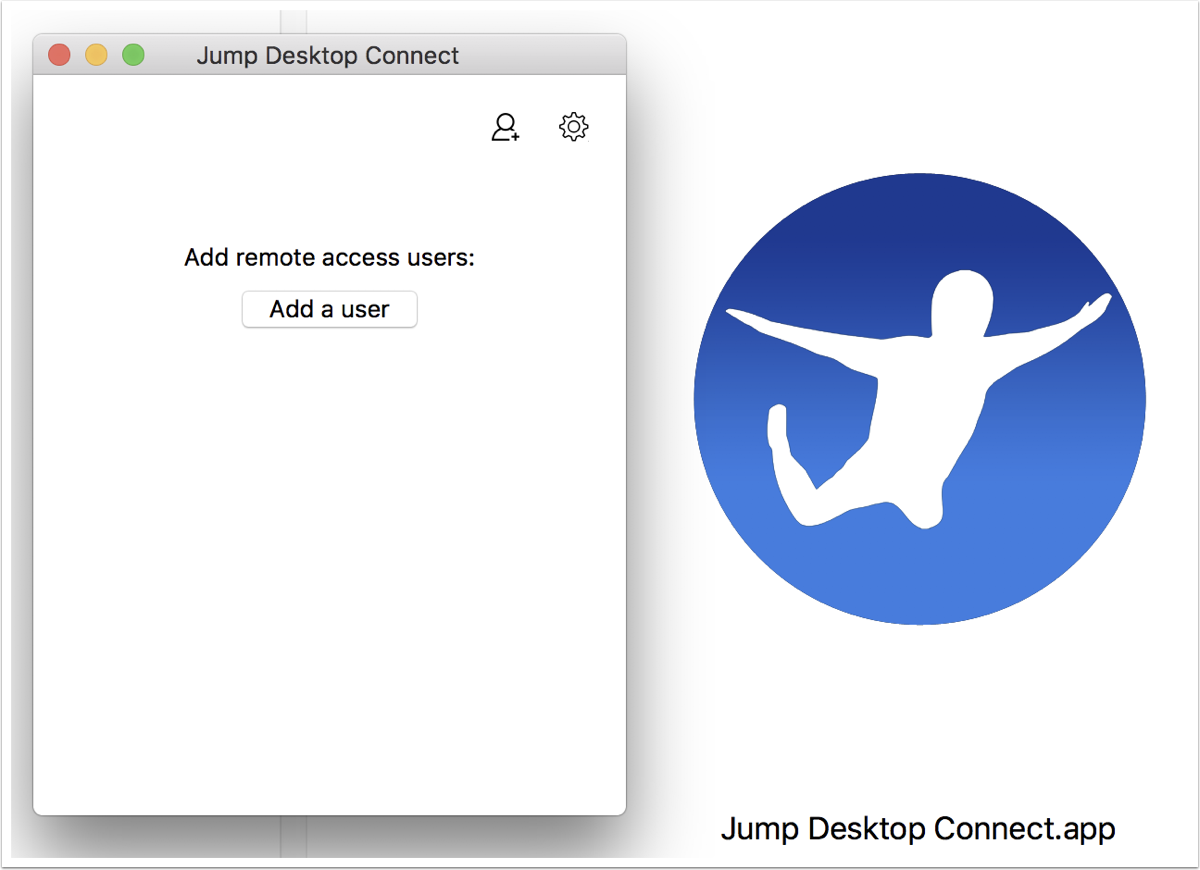Select the "Jump Desktop Connect.app" filename label

(917, 828)
